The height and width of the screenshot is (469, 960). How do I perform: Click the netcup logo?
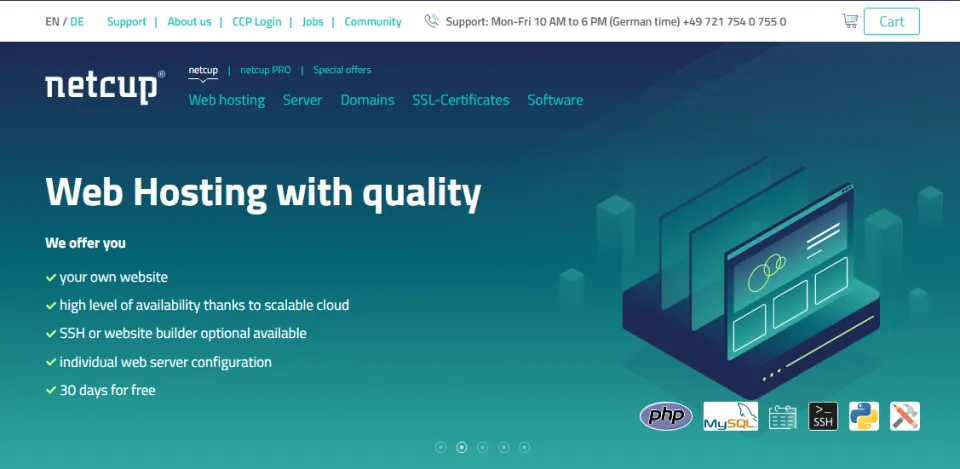click(104, 87)
